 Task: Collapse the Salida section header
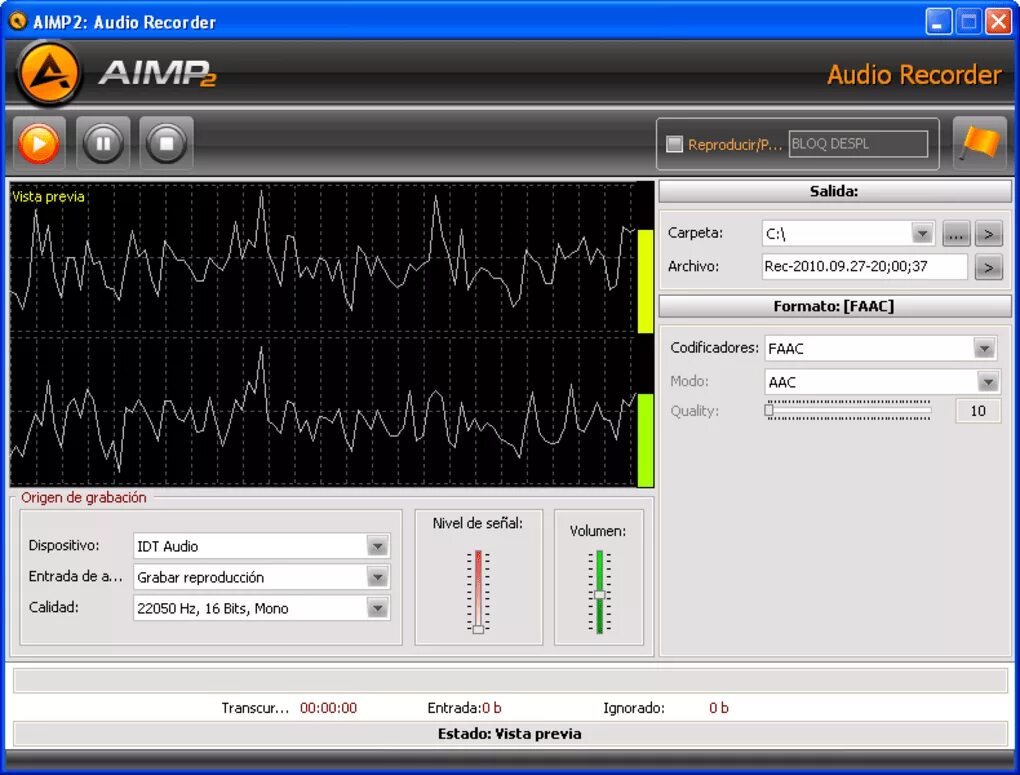(835, 191)
